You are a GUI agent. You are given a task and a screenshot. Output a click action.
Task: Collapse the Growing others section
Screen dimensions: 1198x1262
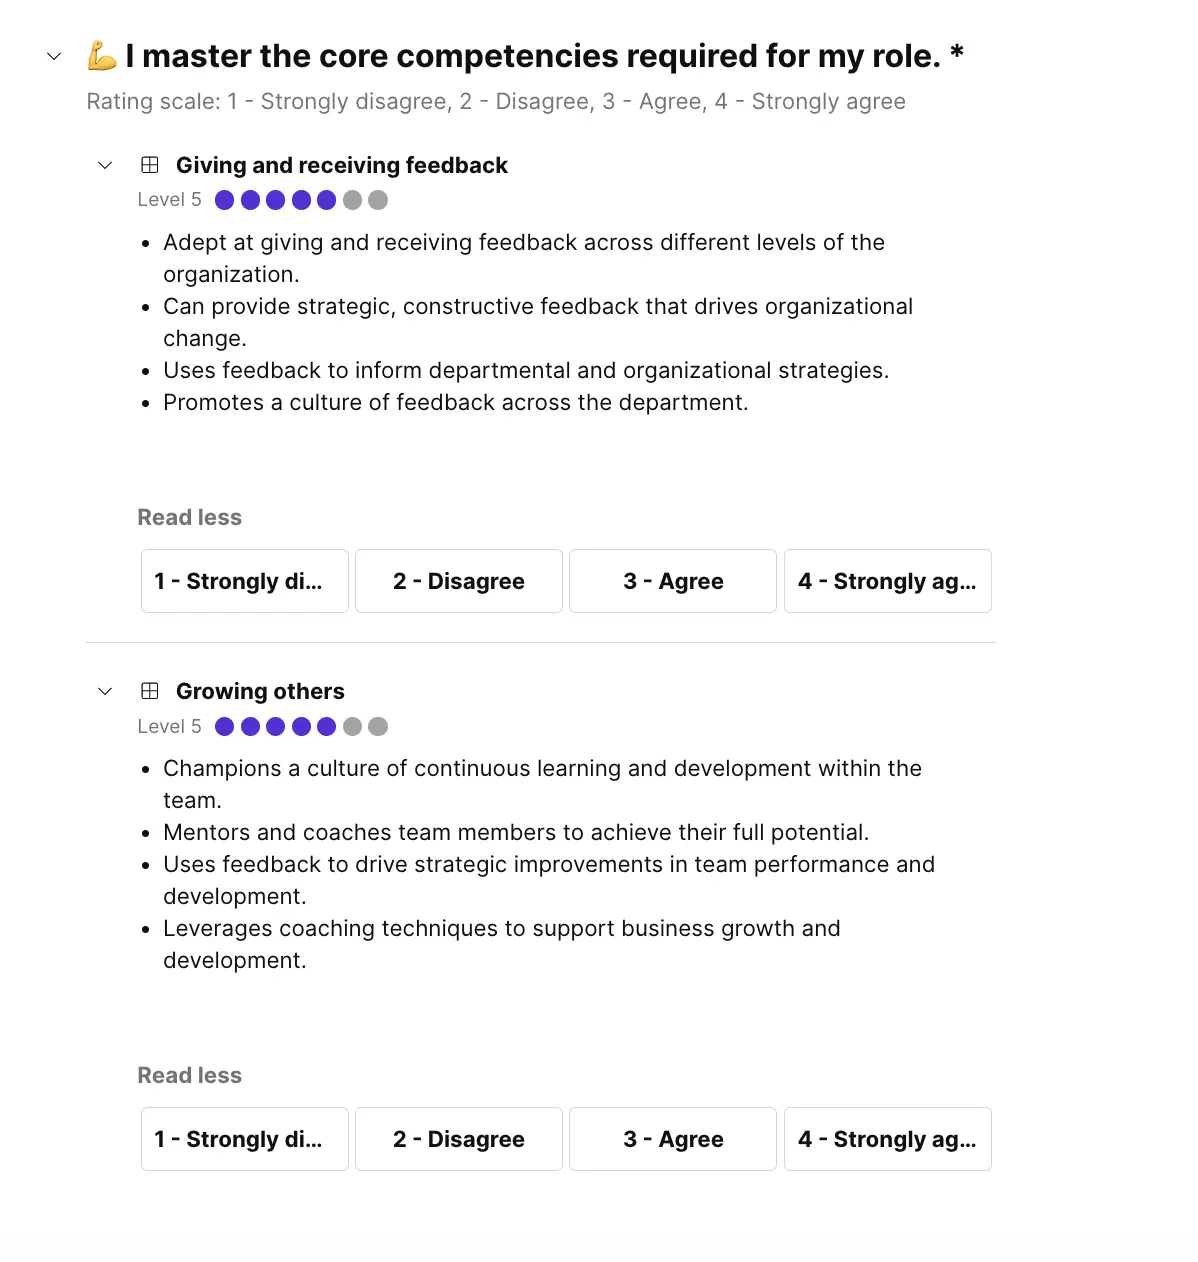[104, 690]
